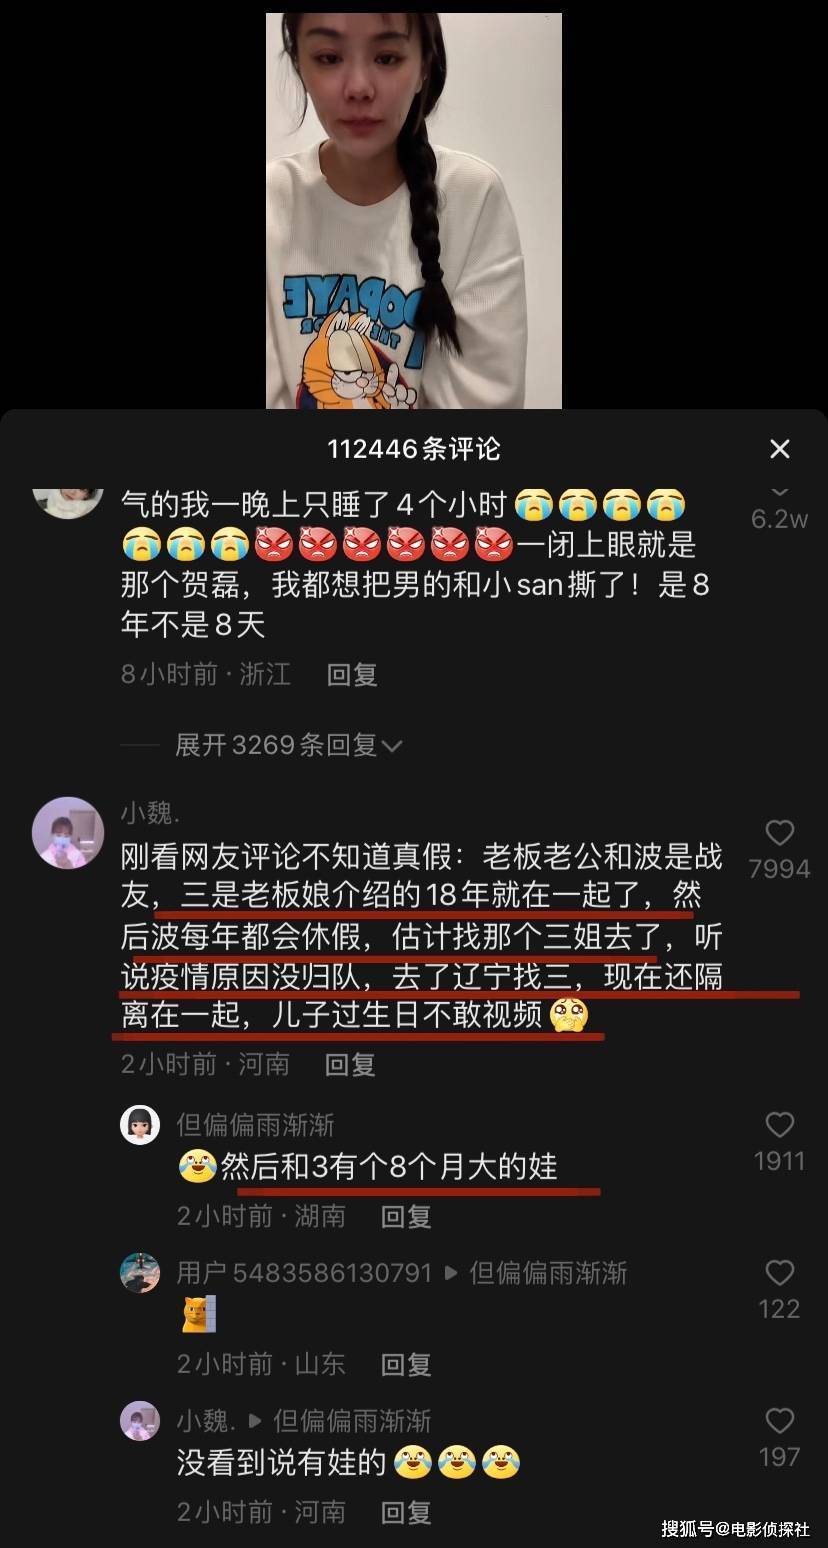Image resolution: width=828 pixels, height=1548 pixels.
Task: Open username 但偏偏雨渐渐 profile link
Action: tap(256, 1125)
